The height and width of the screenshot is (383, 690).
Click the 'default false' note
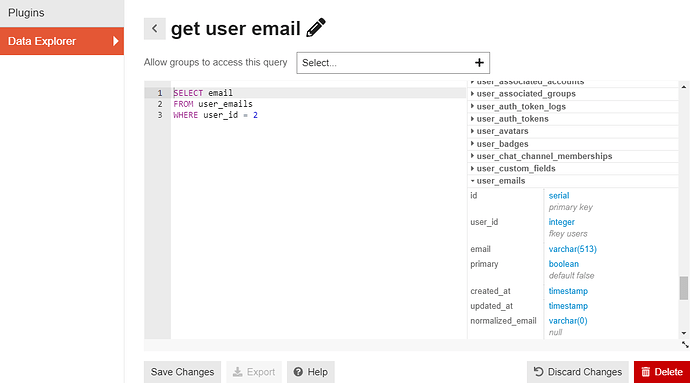click(x=571, y=276)
